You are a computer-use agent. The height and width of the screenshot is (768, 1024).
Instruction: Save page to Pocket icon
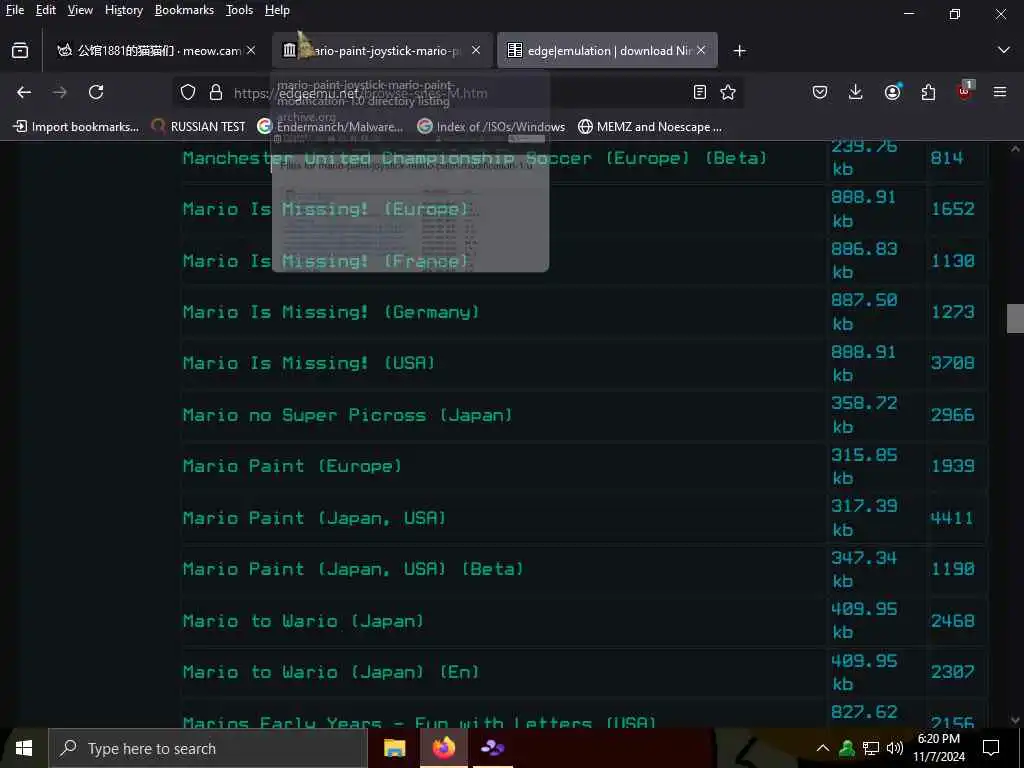click(820, 92)
